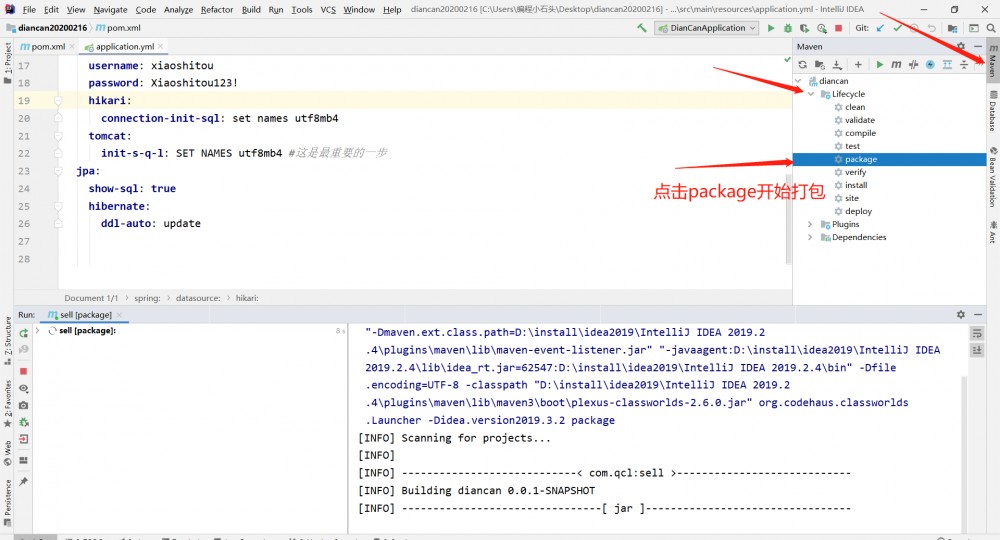The height and width of the screenshot is (540, 1000).
Task: Select the package lifecycle phase
Action: (x=860, y=159)
